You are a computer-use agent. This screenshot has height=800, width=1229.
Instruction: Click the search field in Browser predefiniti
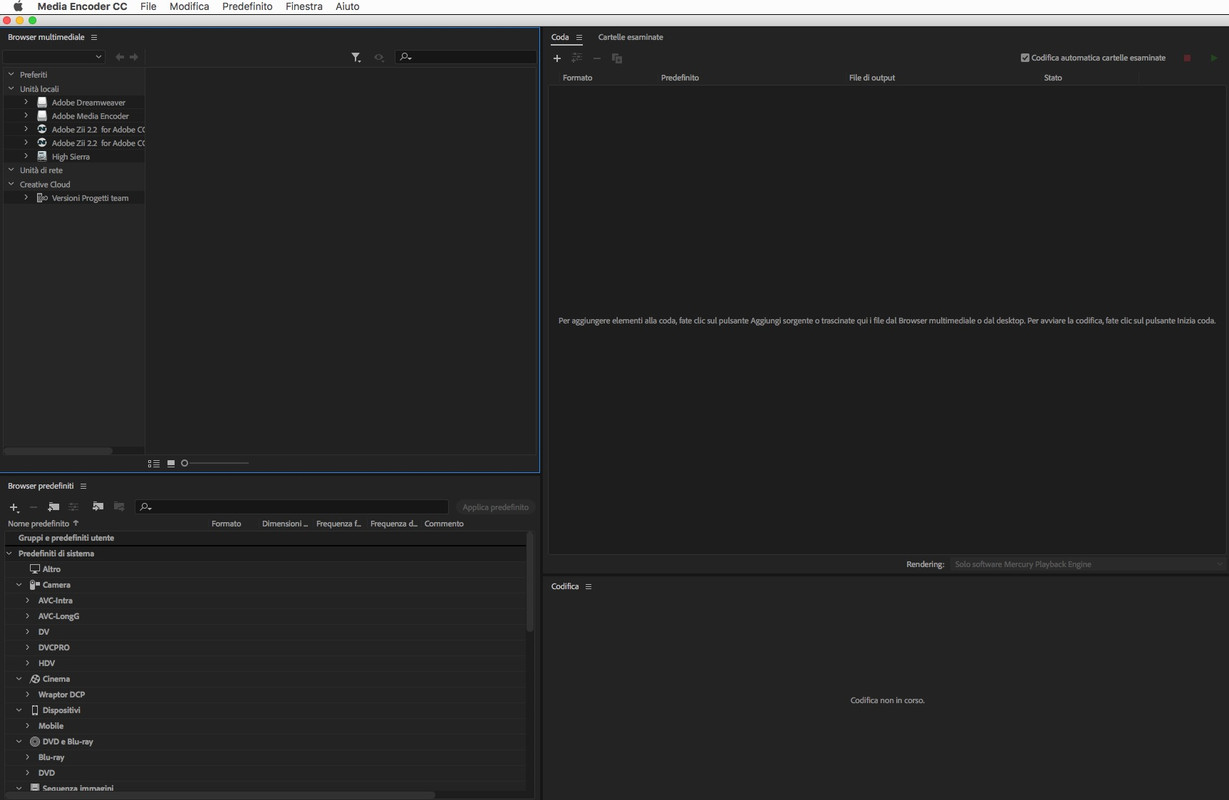(292, 507)
